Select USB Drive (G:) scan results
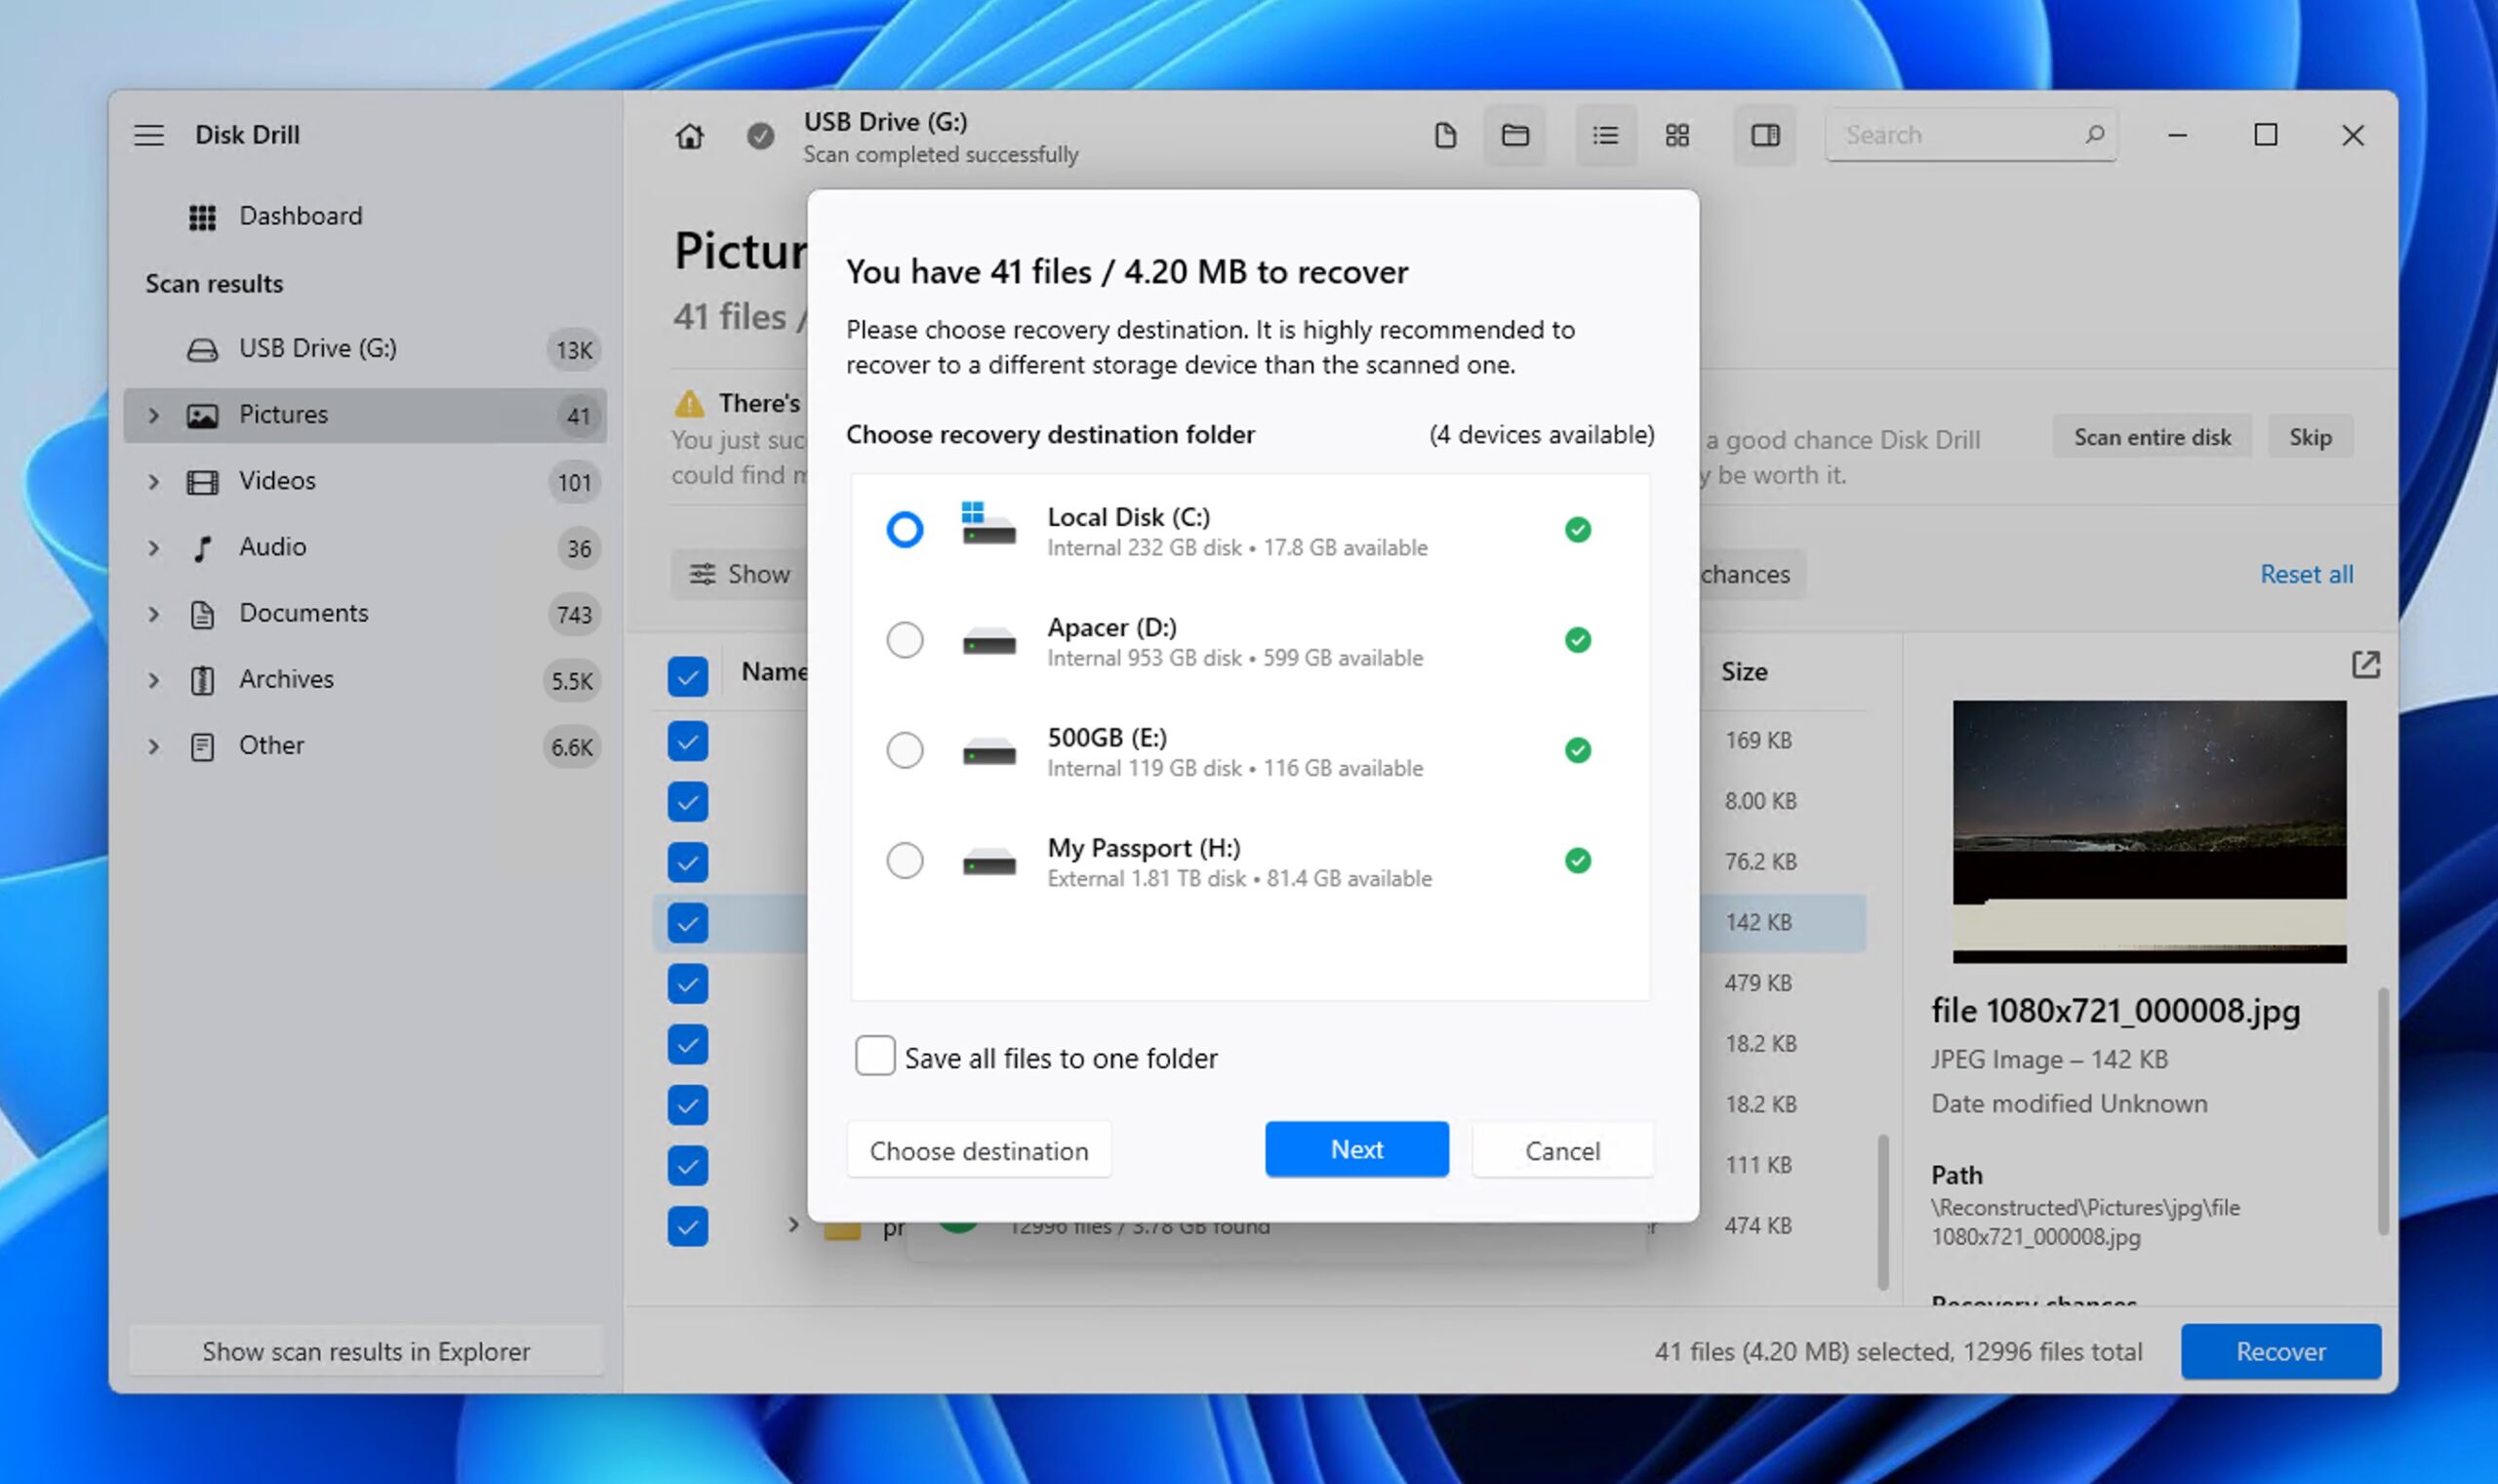The image size is (2498, 1484). (x=317, y=349)
